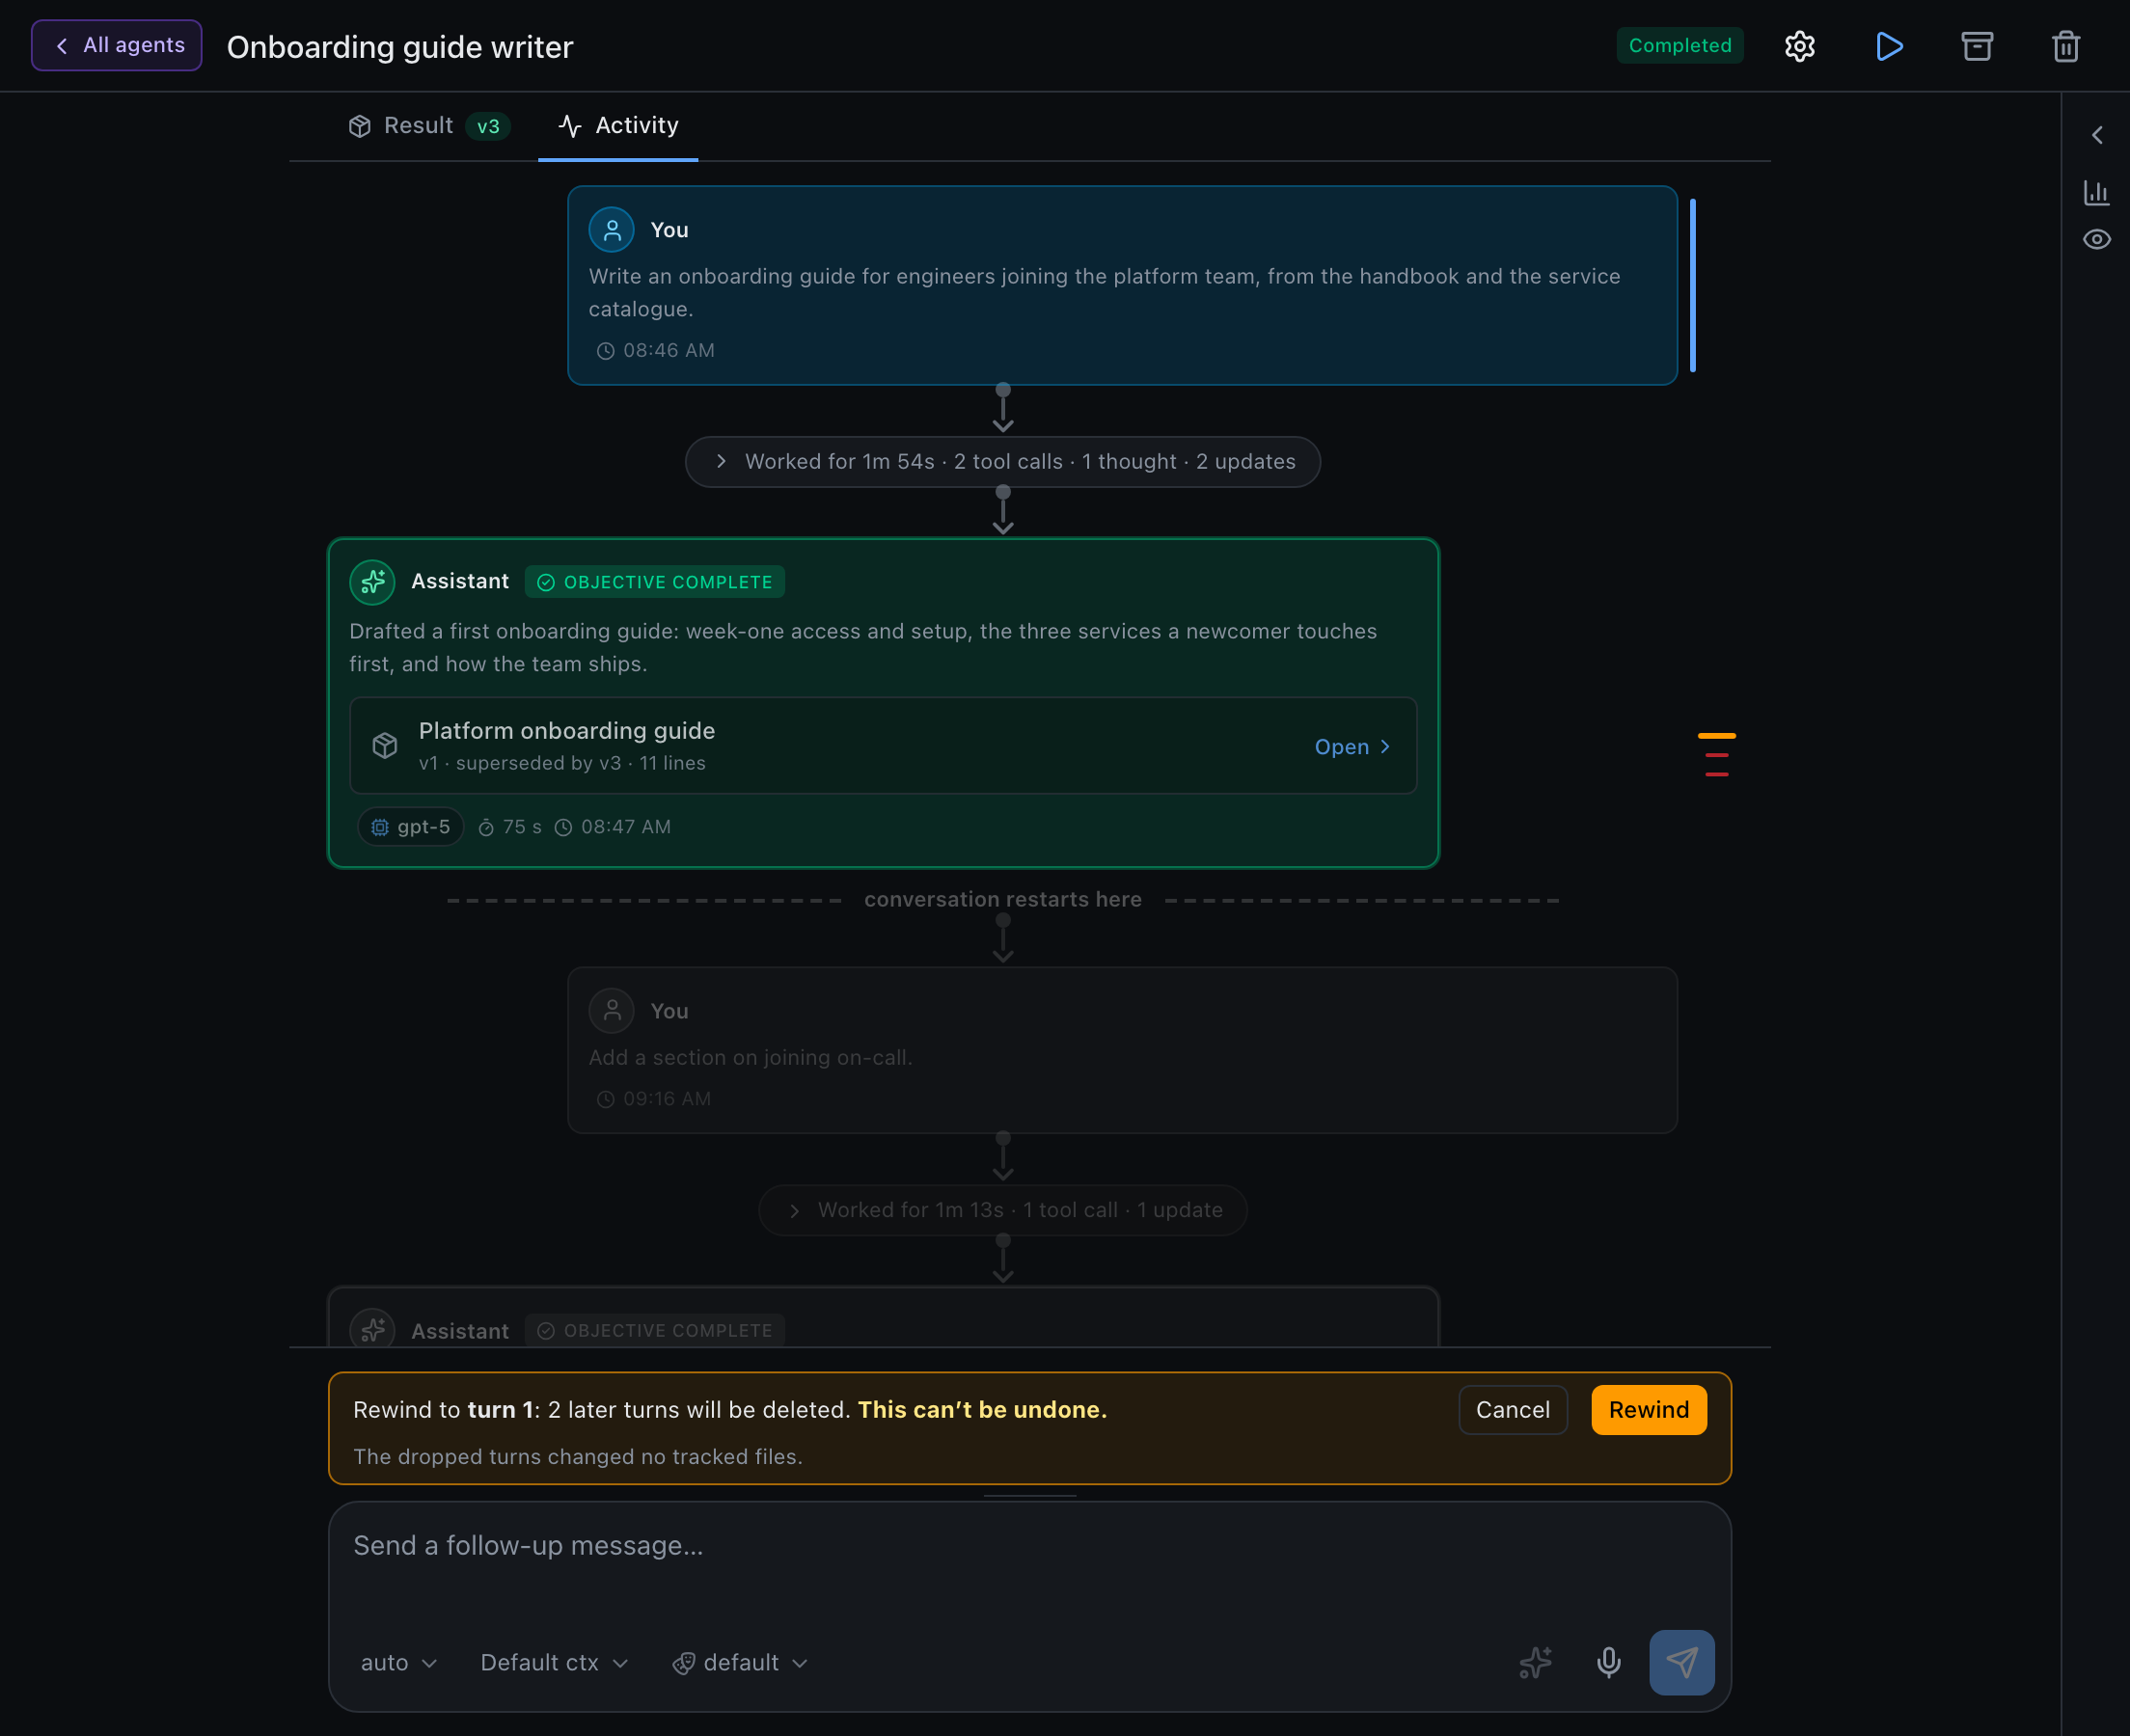
Task: Click the orange turn marker in minimap
Action: (1716, 736)
